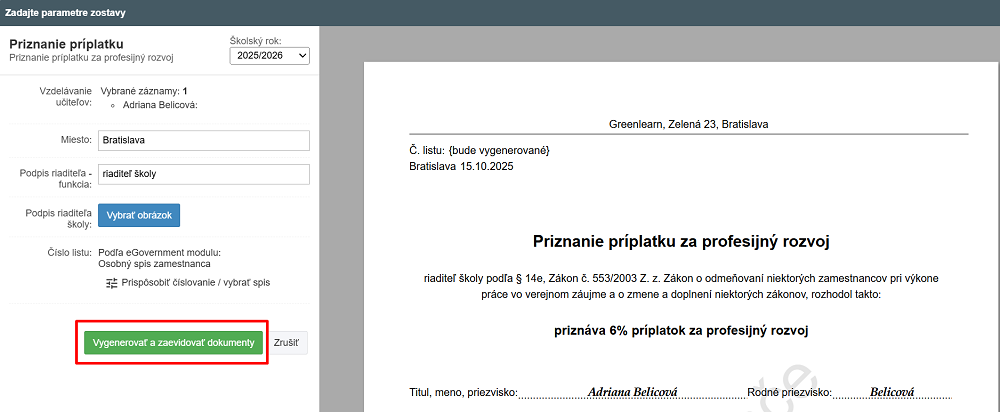
Task: Click the Zadajte parametre zostavy title bar
Action: click(x=66, y=12)
